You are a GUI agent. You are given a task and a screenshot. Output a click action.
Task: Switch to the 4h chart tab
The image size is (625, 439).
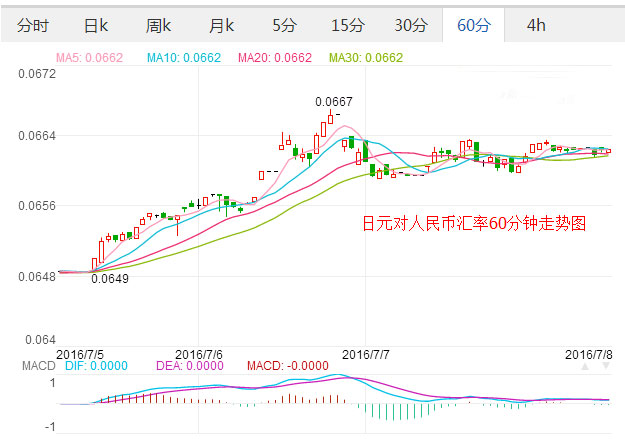click(x=536, y=26)
